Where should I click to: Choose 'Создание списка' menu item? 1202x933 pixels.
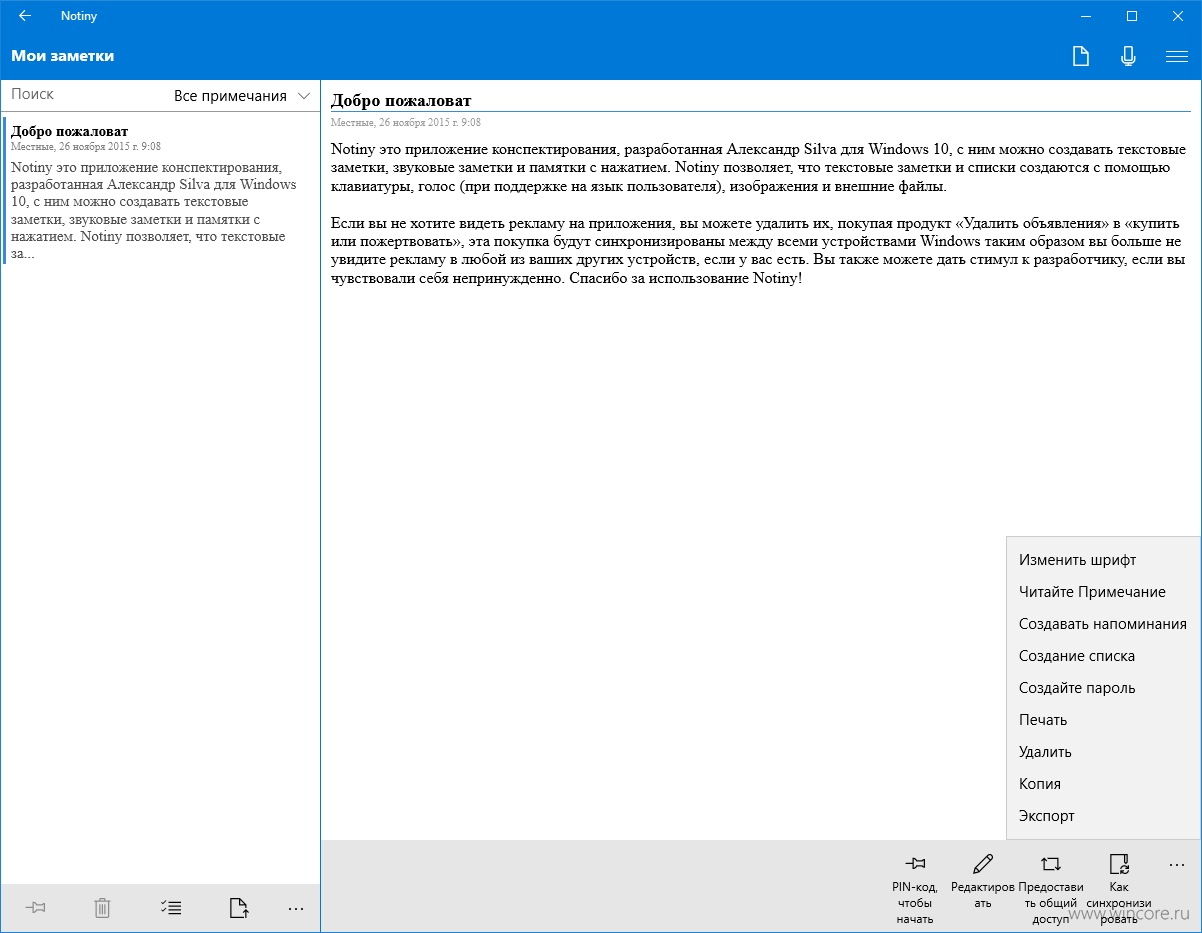[x=1103, y=656]
